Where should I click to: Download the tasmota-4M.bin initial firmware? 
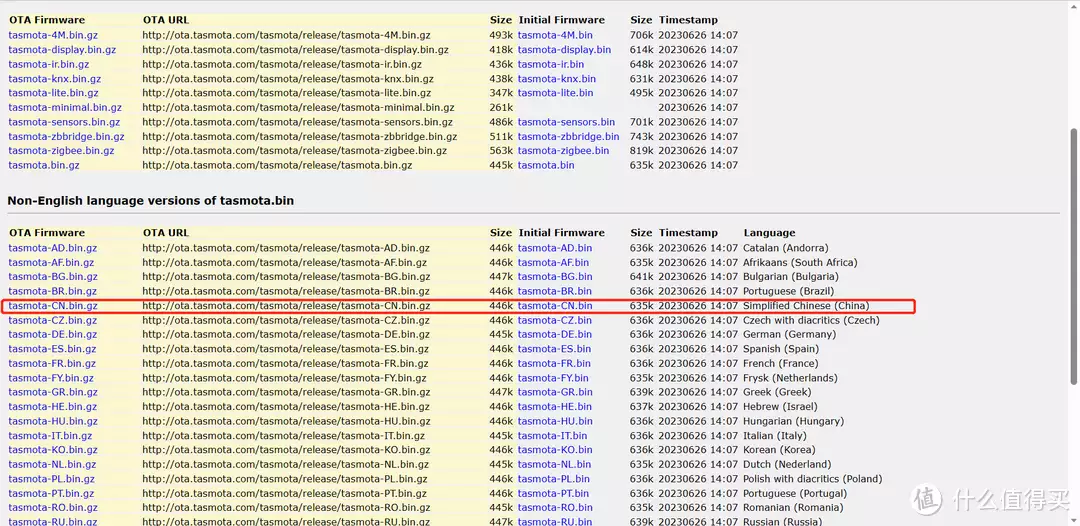(x=555, y=35)
